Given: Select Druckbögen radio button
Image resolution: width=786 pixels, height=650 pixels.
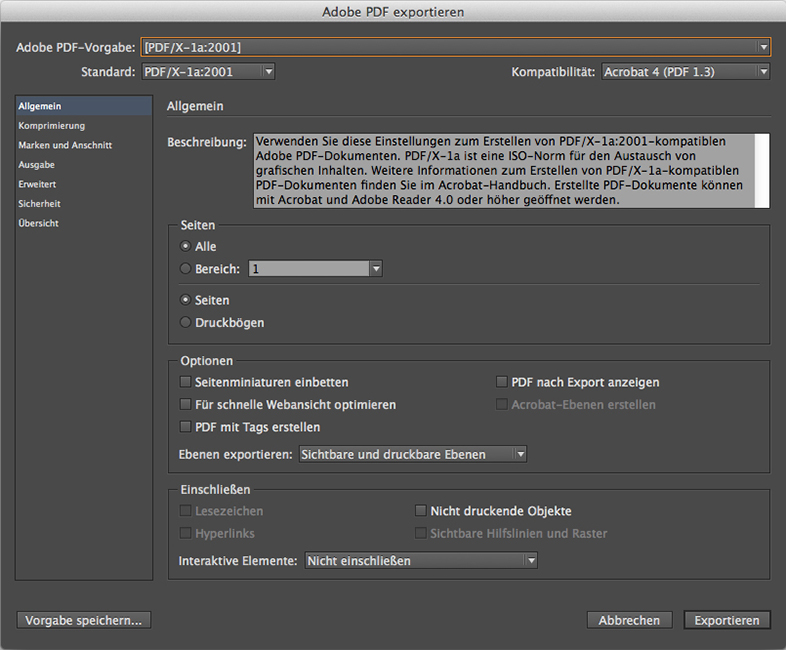Looking at the screenshot, I should click(185, 323).
